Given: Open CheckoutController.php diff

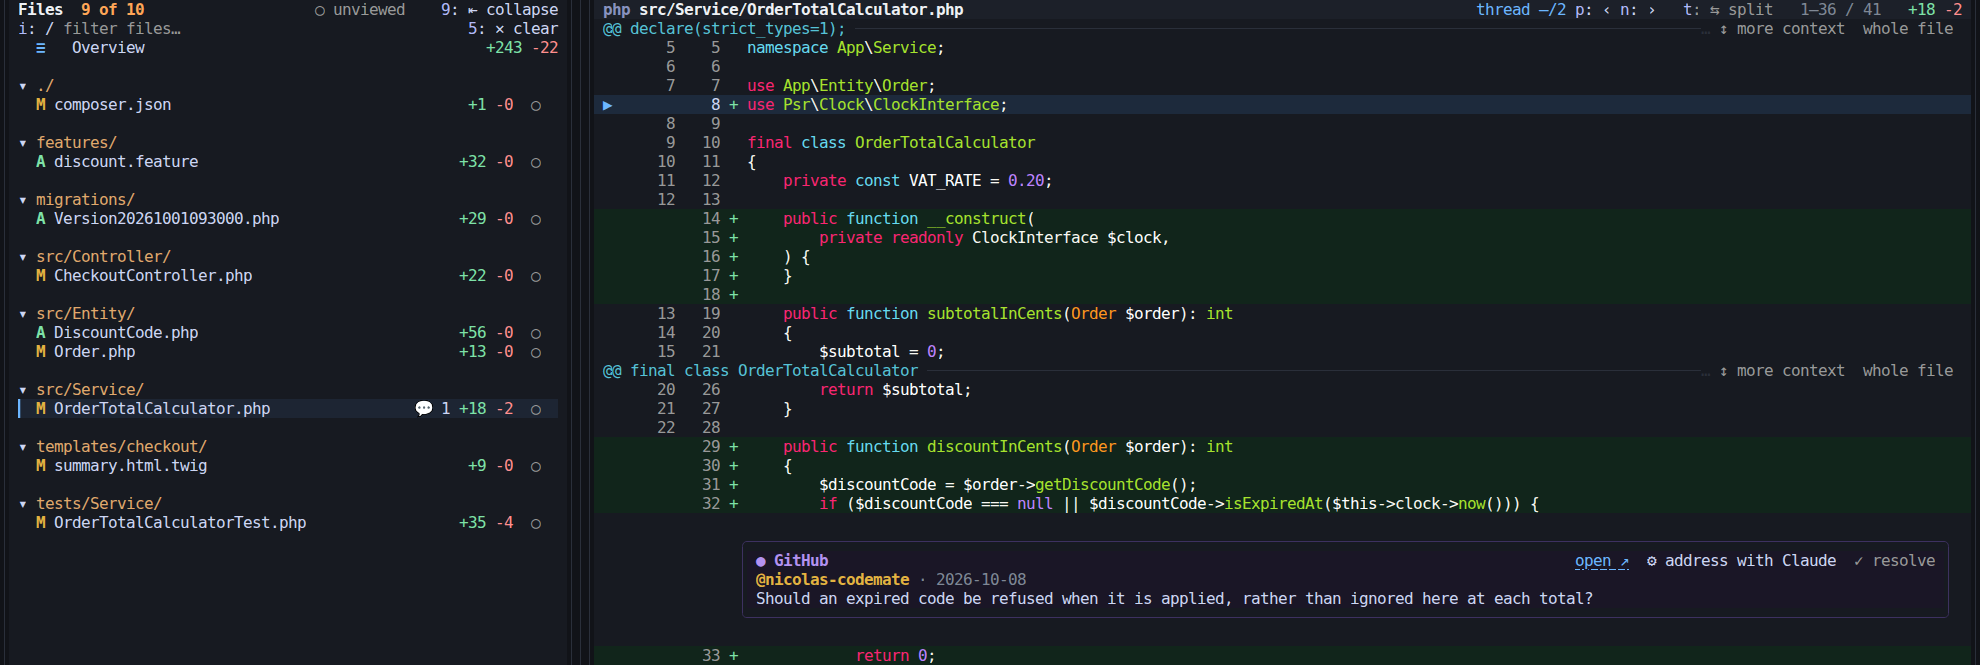Looking at the screenshot, I should click(153, 276).
